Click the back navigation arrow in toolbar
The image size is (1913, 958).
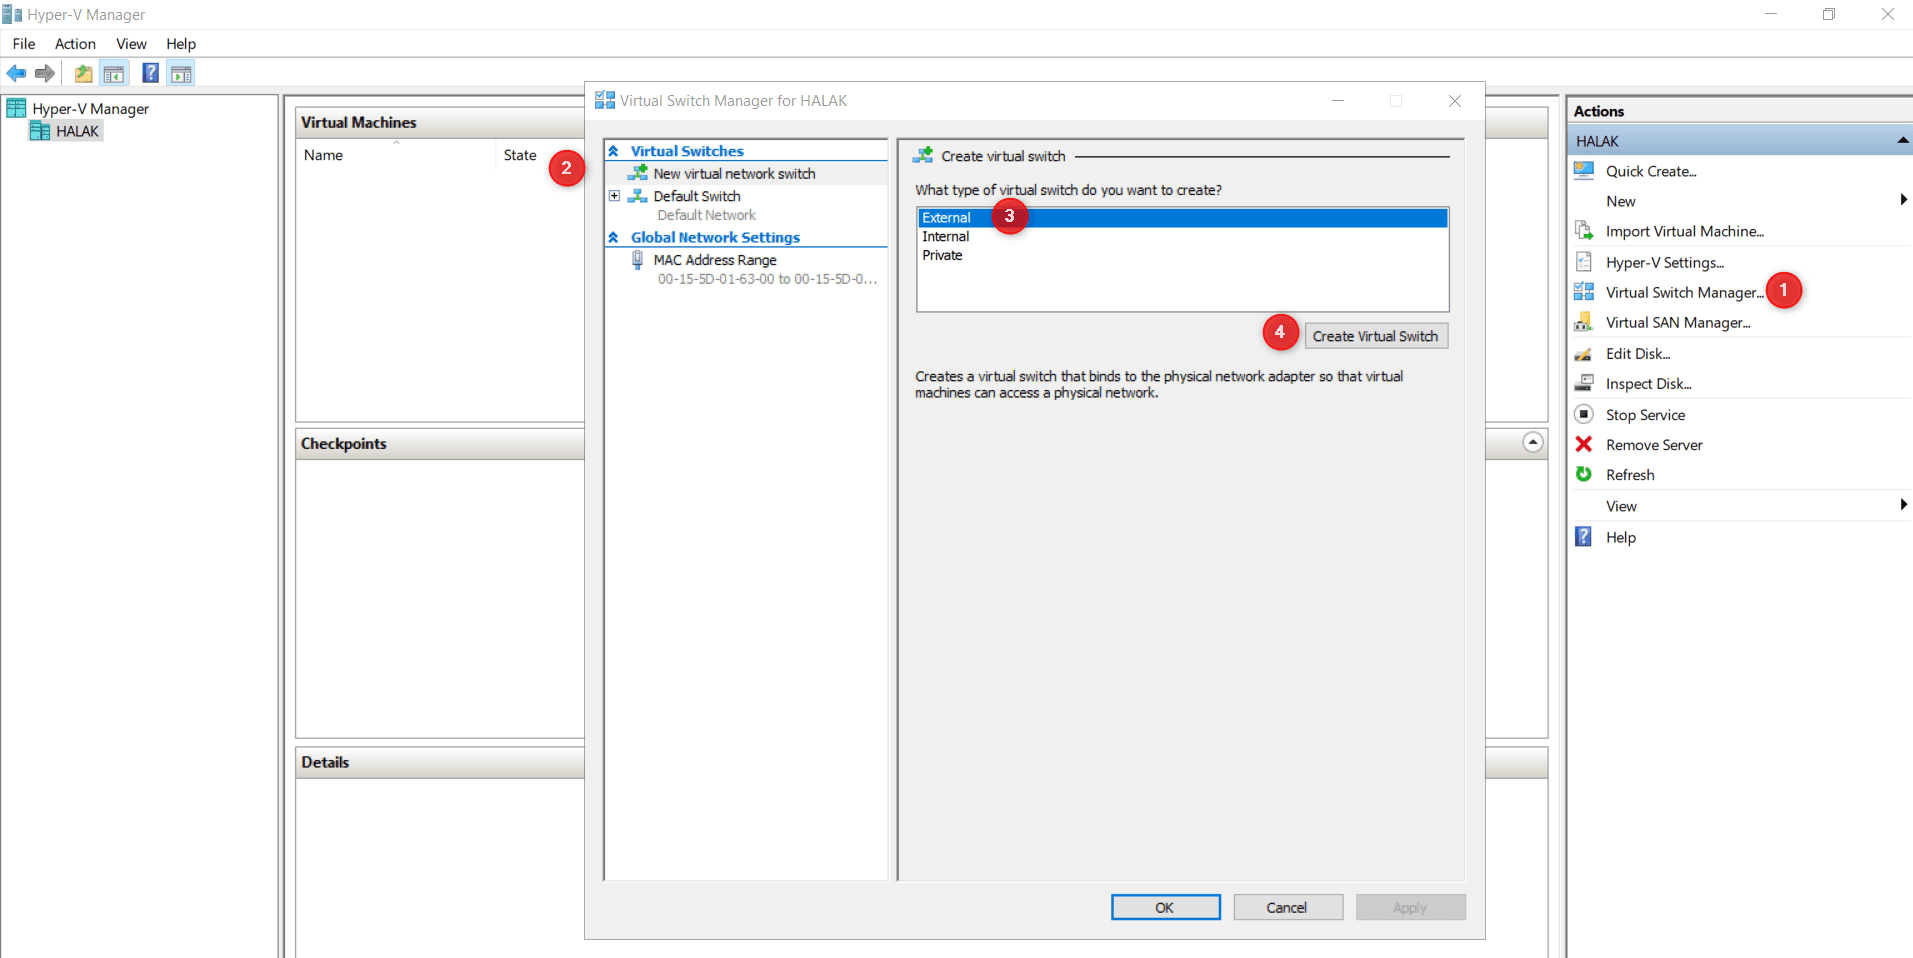tap(16, 73)
